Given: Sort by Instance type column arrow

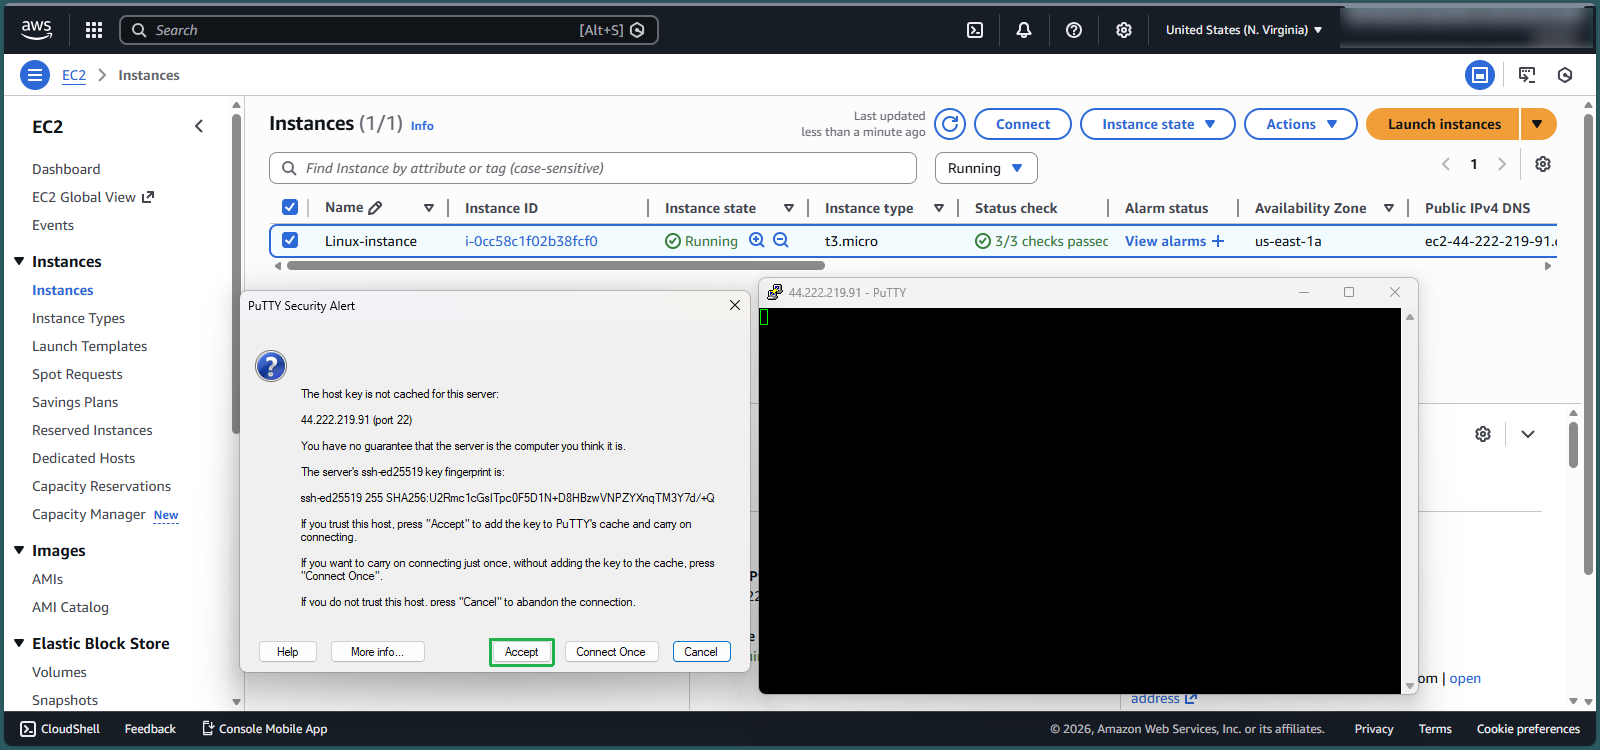Looking at the screenshot, I should pos(939,208).
